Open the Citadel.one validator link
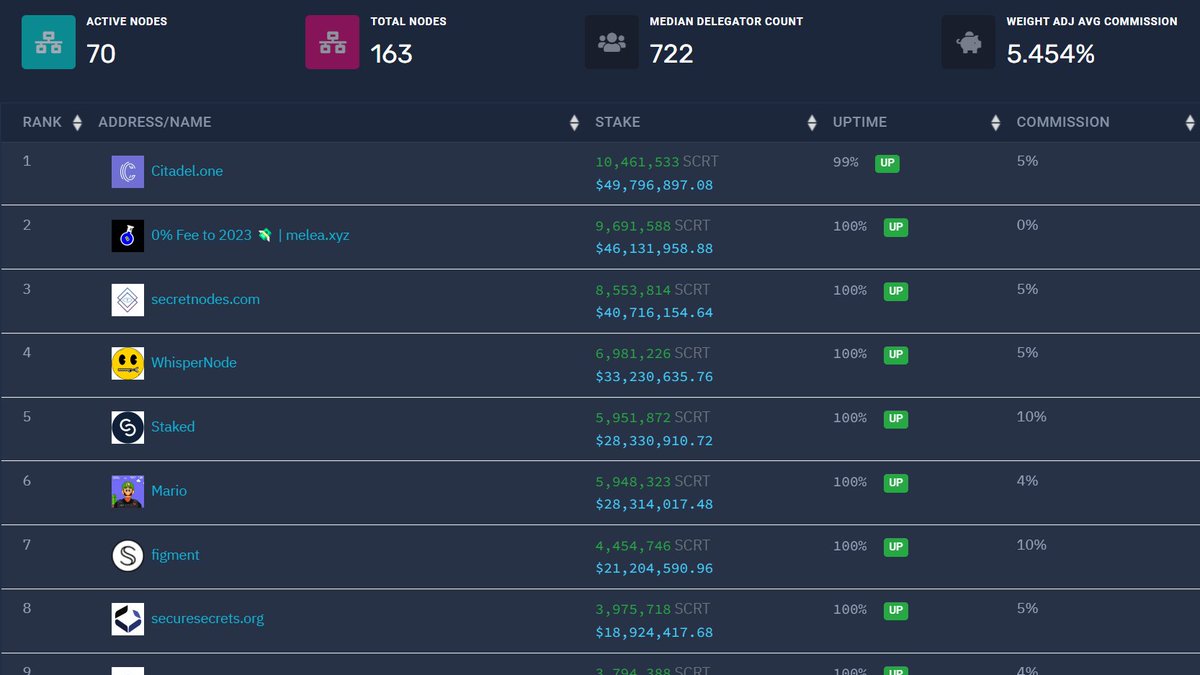Screen dimensions: 1200x675 point(187,171)
